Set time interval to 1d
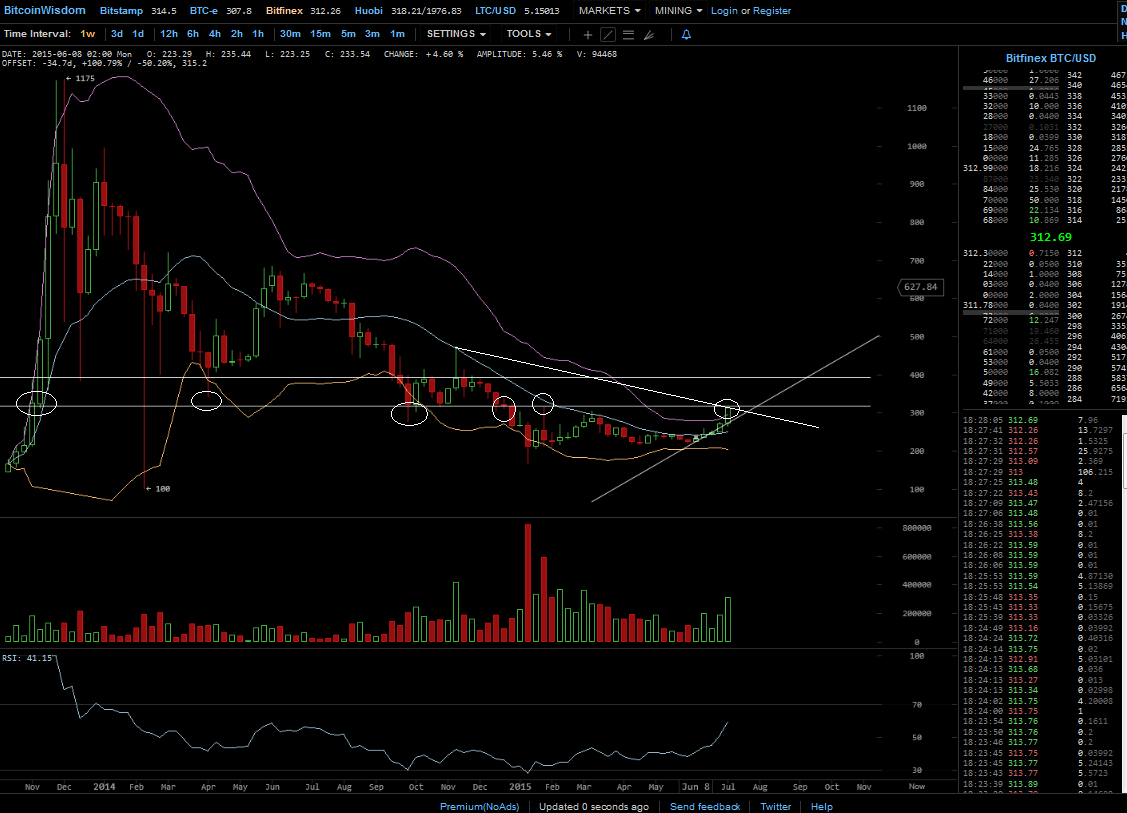 [138, 34]
